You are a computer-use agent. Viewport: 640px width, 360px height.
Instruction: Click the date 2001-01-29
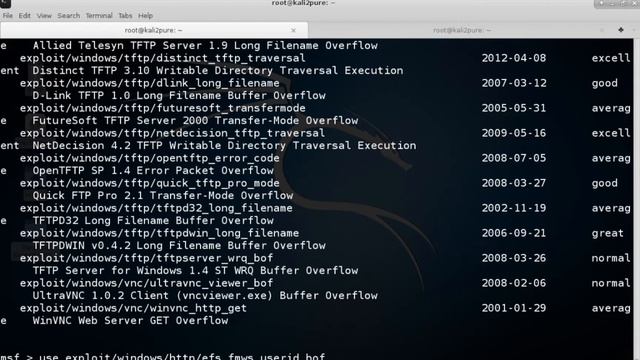click(x=514, y=308)
